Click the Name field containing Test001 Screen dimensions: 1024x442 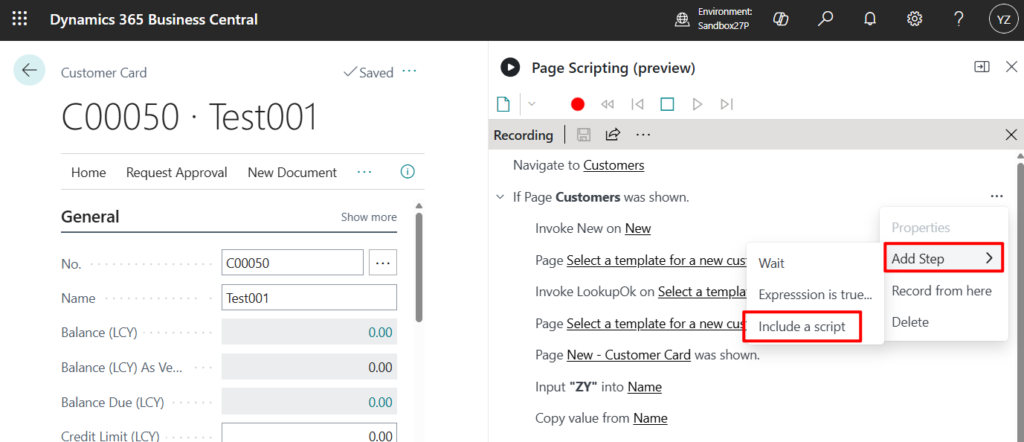pyautogui.click(x=308, y=298)
